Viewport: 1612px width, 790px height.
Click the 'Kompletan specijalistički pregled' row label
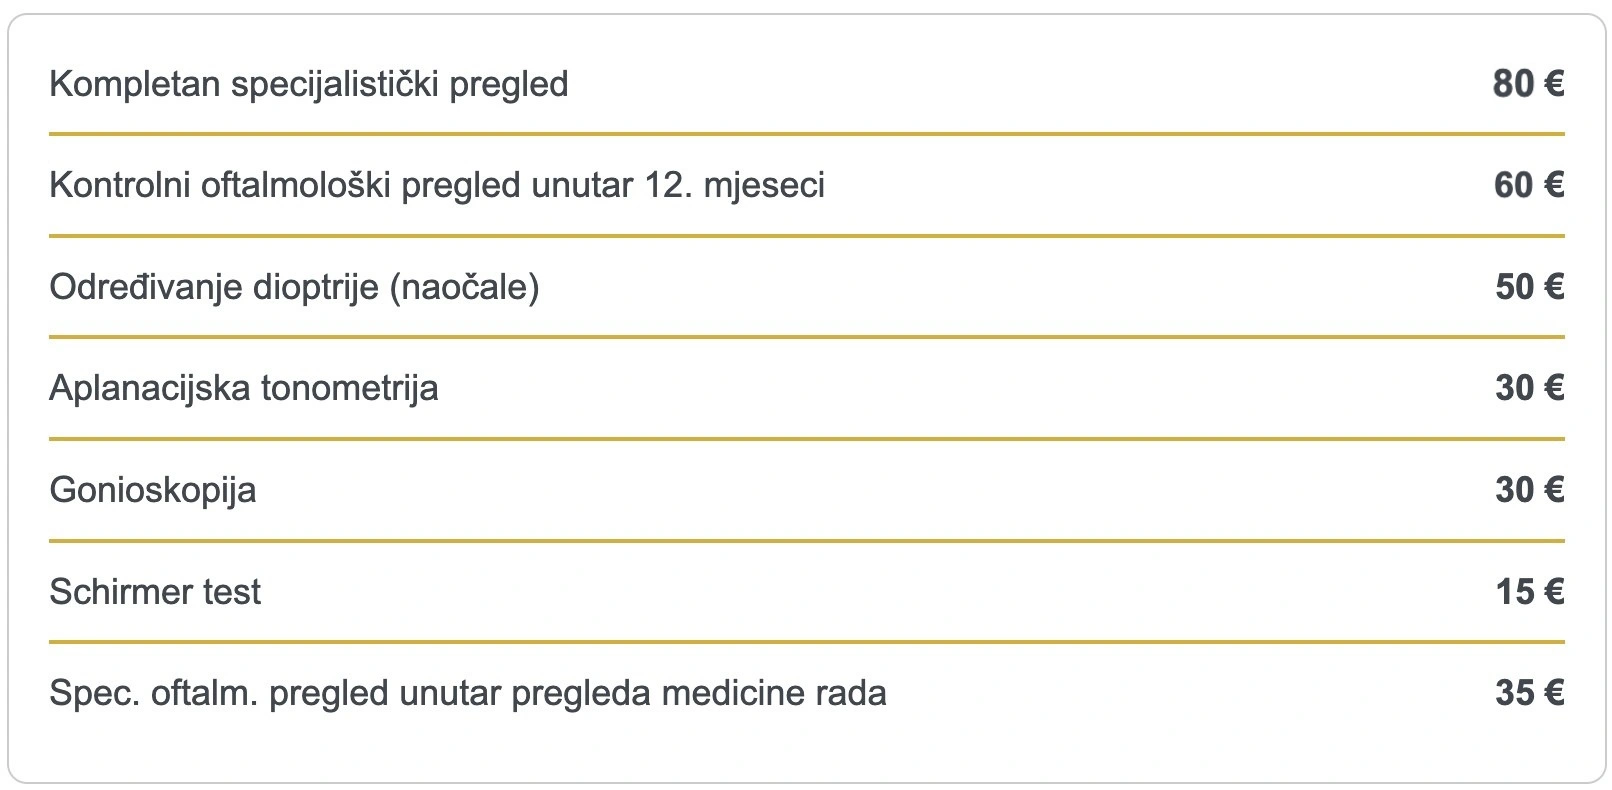pyautogui.click(x=308, y=84)
